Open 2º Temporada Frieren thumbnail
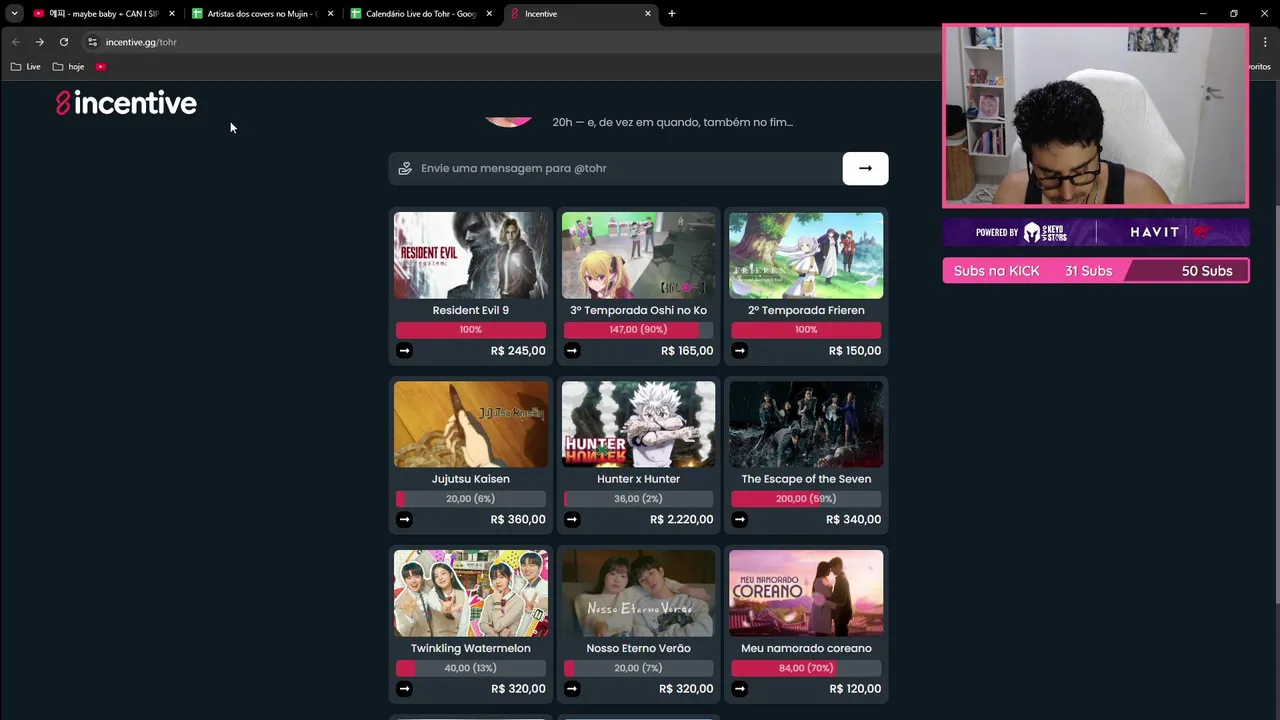 pyautogui.click(x=806, y=255)
